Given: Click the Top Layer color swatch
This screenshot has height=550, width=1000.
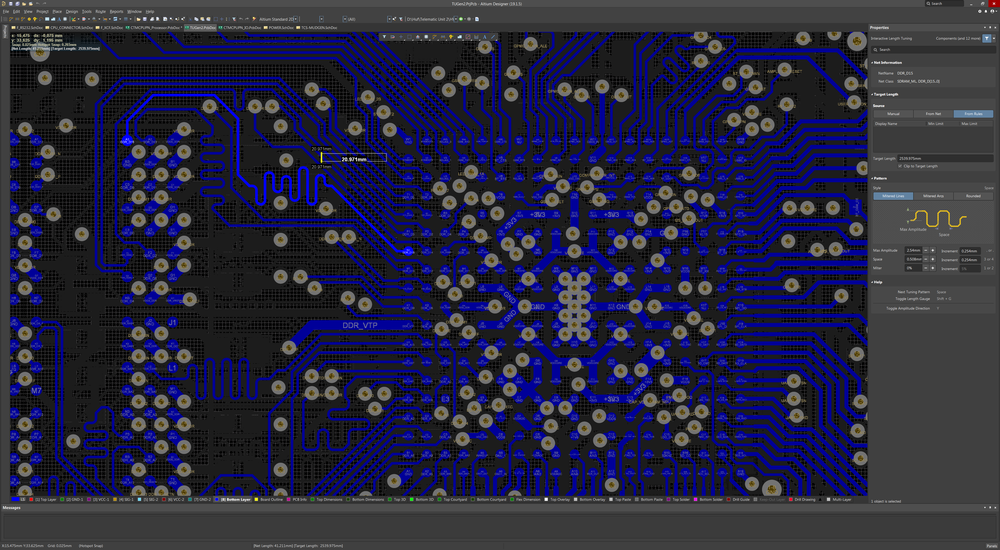Looking at the screenshot, I should coord(32,499).
